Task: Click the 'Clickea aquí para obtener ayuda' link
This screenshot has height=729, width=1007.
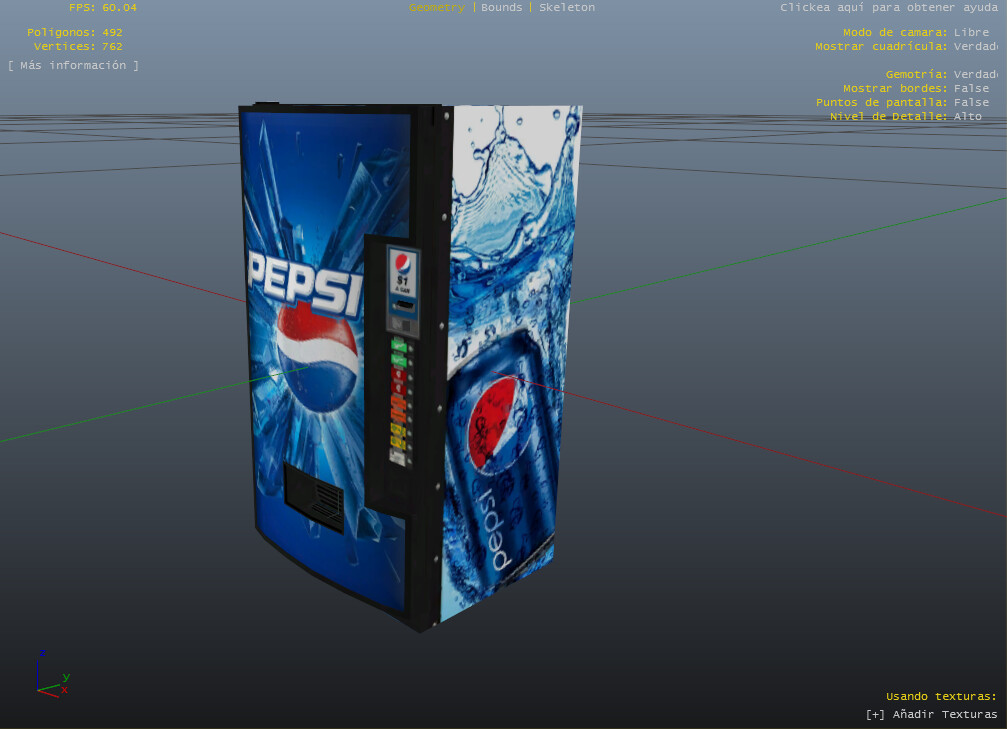Action: 888,8
